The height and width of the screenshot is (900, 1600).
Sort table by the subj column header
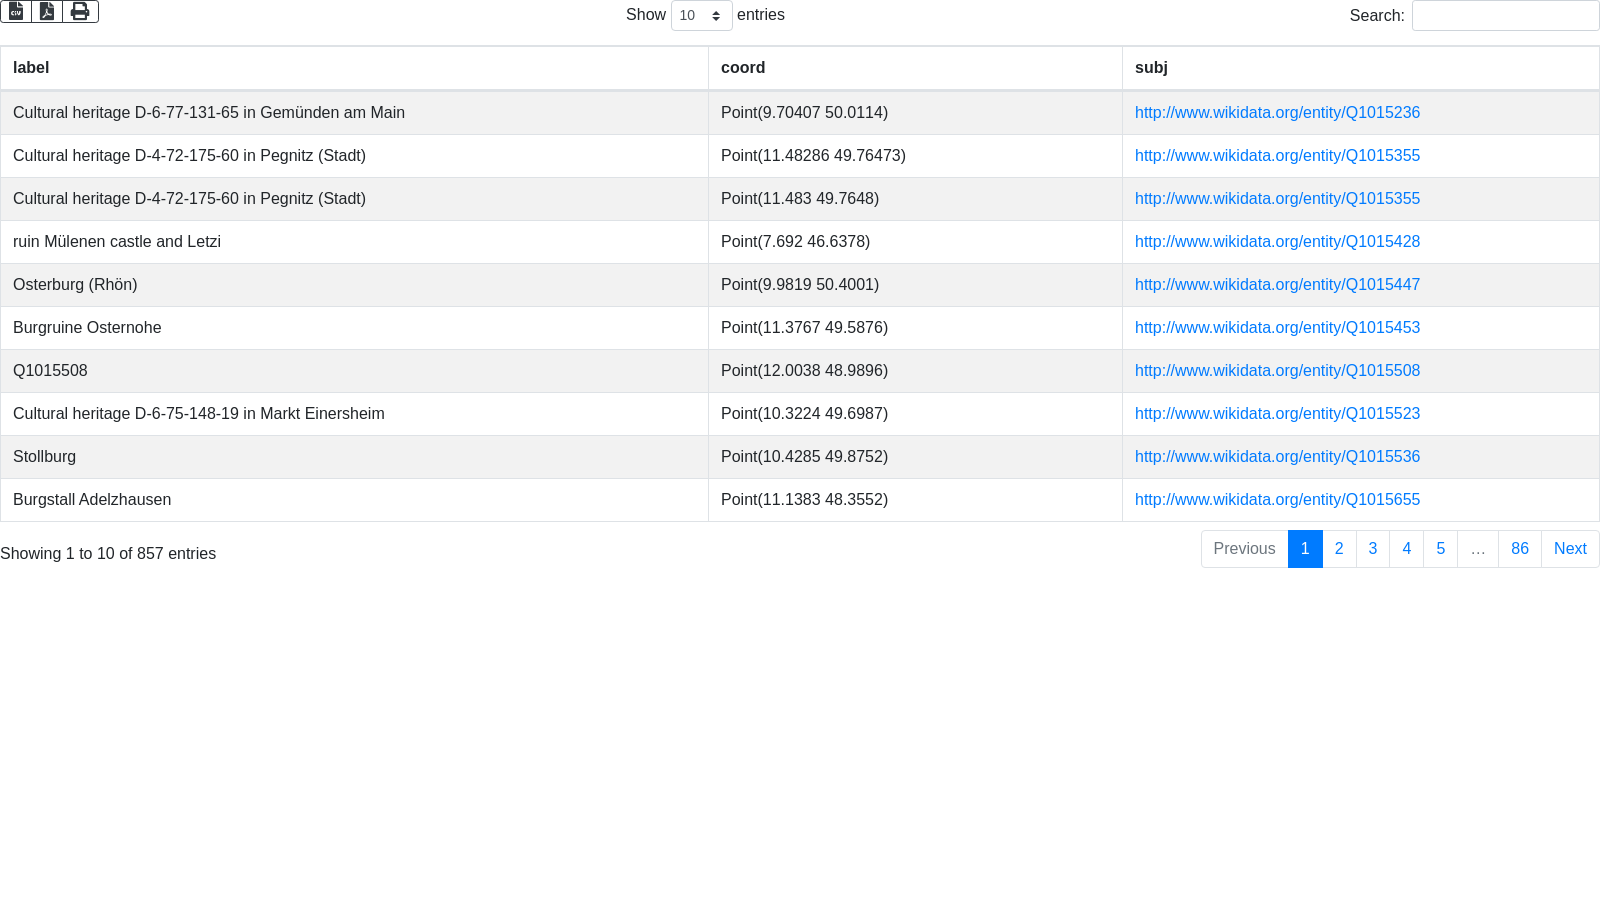tap(1151, 68)
